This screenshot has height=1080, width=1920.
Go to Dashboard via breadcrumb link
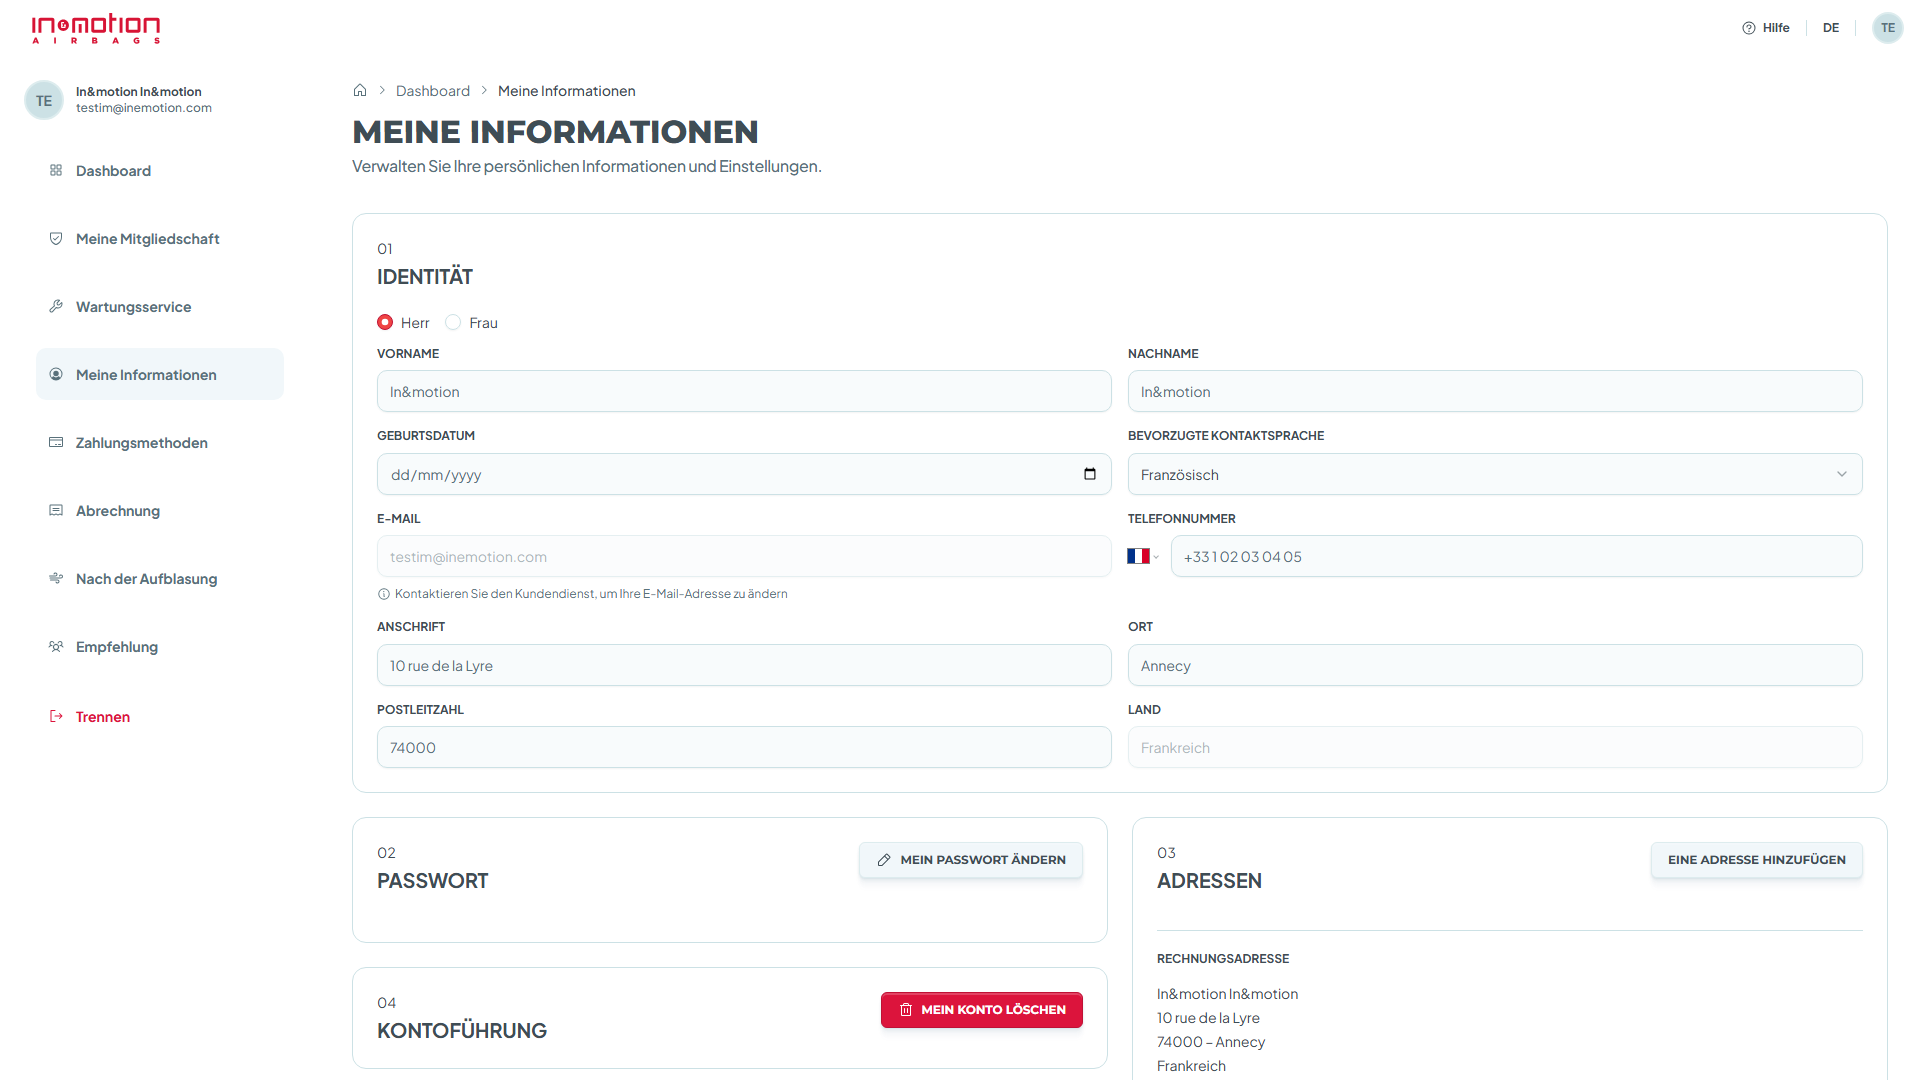click(433, 91)
